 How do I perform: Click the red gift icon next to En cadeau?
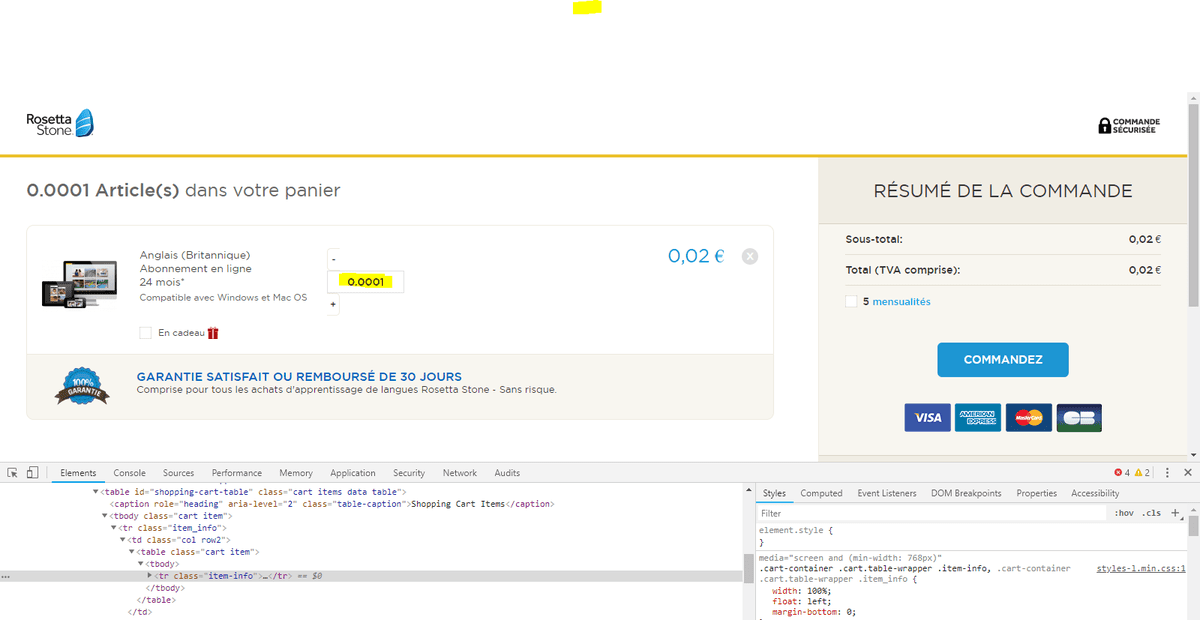click(x=213, y=333)
